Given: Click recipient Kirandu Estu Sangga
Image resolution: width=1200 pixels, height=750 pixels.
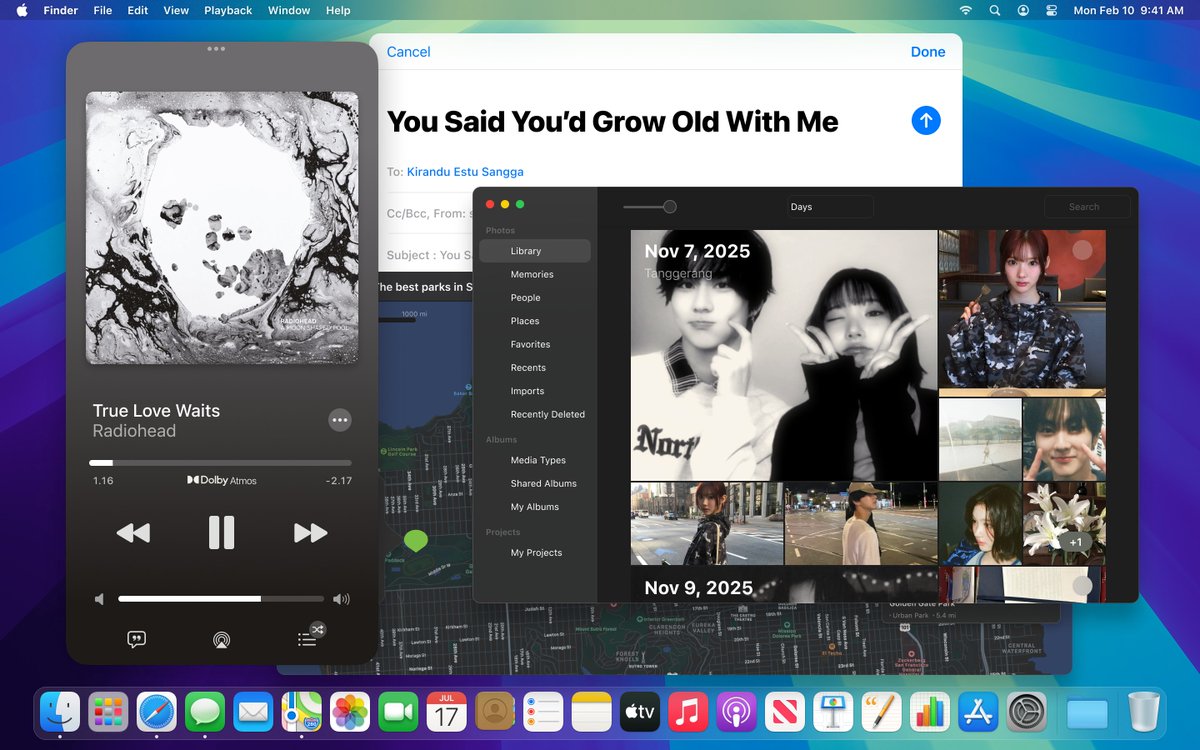Looking at the screenshot, I should click(465, 172).
